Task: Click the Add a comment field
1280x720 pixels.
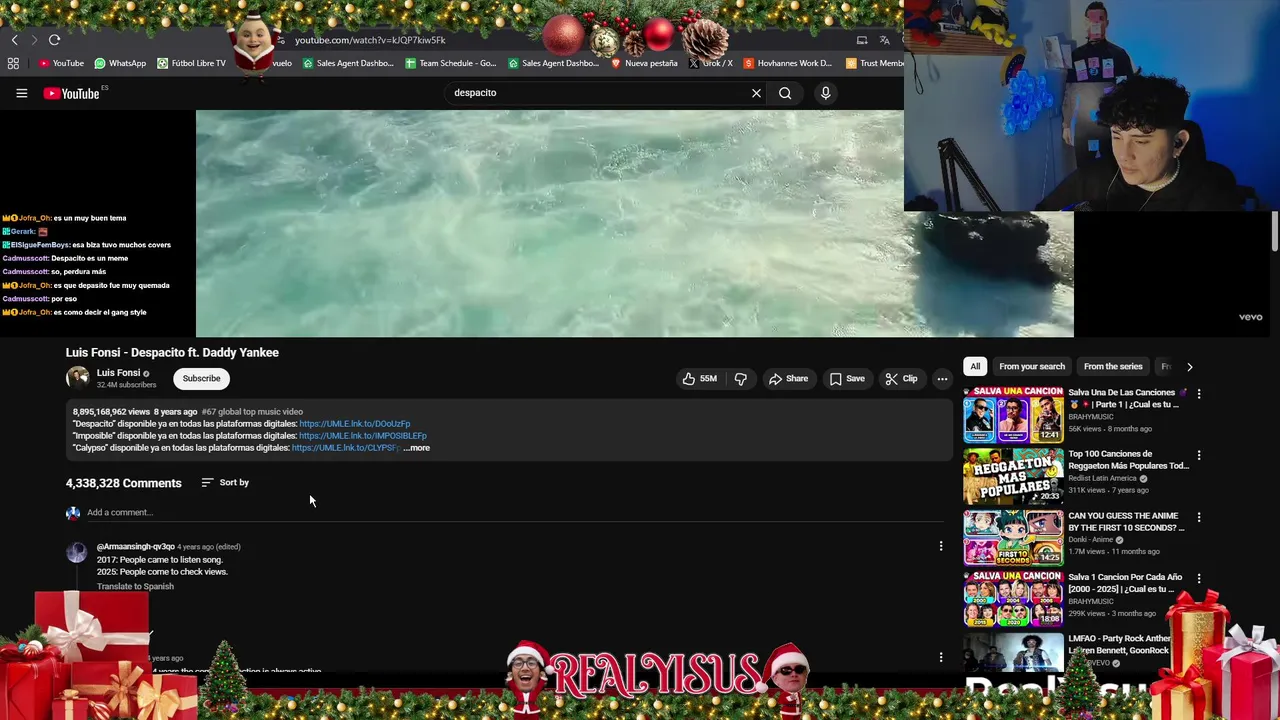Action: (515, 513)
